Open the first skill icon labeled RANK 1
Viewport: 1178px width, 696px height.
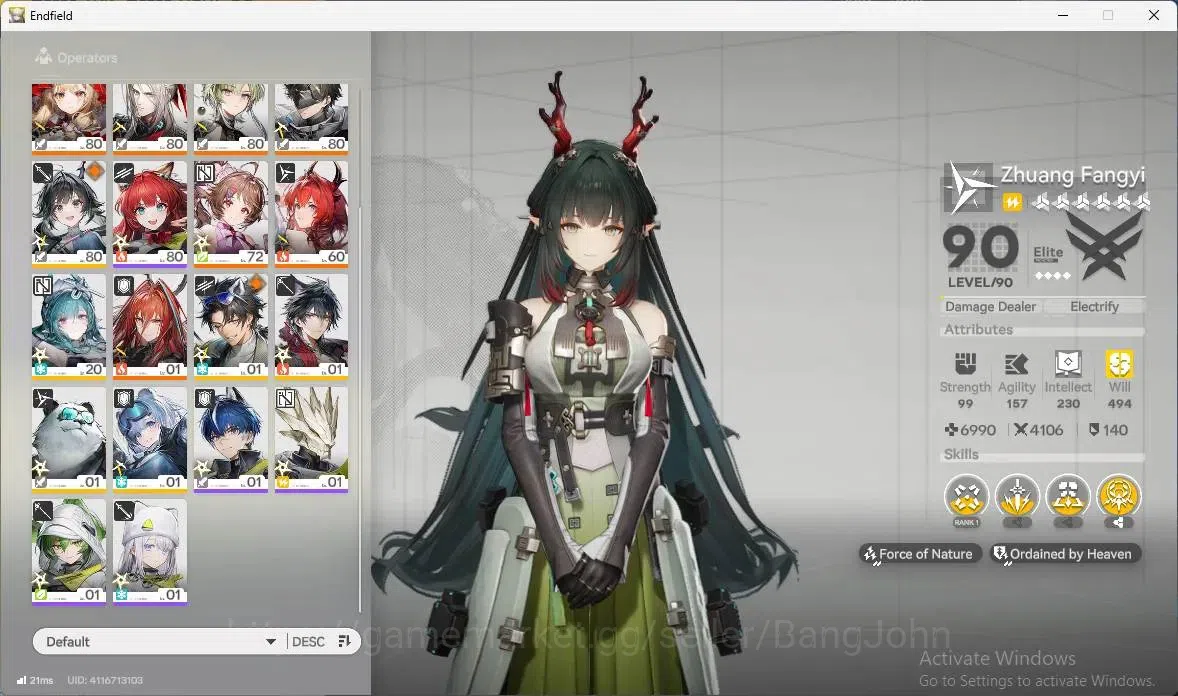[x=966, y=497]
